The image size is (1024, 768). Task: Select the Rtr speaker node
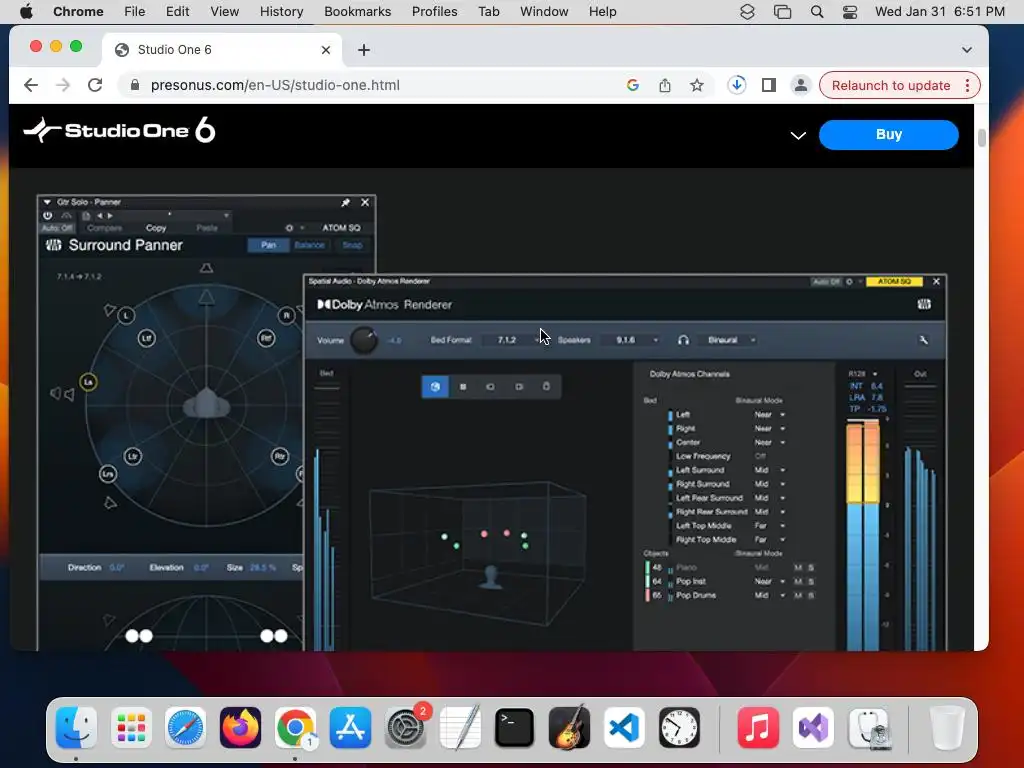pyautogui.click(x=280, y=456)
